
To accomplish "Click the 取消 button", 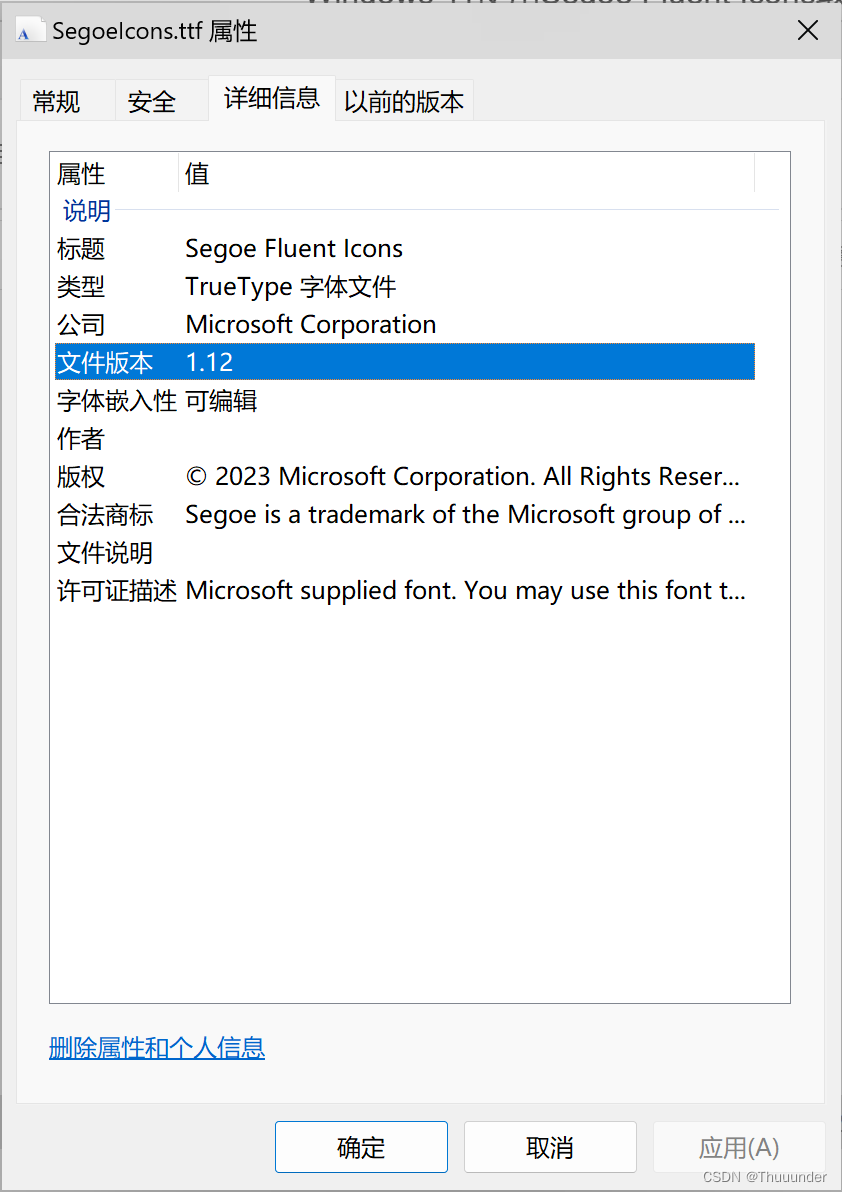I will (550, 1147).
